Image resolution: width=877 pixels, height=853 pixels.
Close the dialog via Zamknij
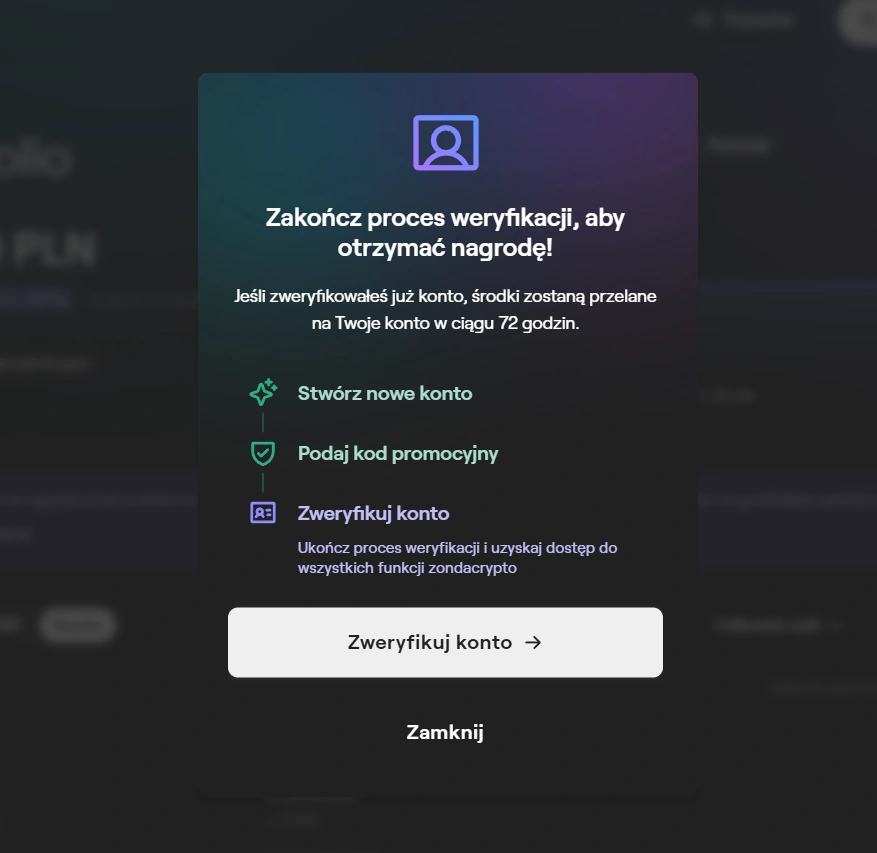[445, 732]
